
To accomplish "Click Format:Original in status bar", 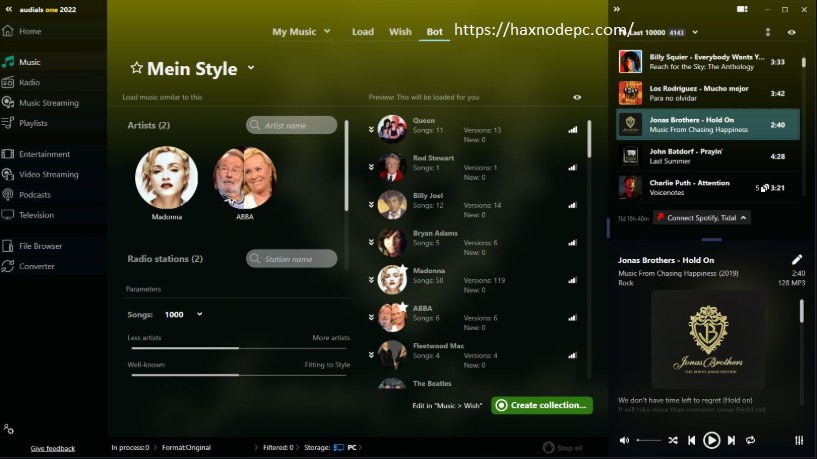I will pyautogui.click(x=187, y=447).
